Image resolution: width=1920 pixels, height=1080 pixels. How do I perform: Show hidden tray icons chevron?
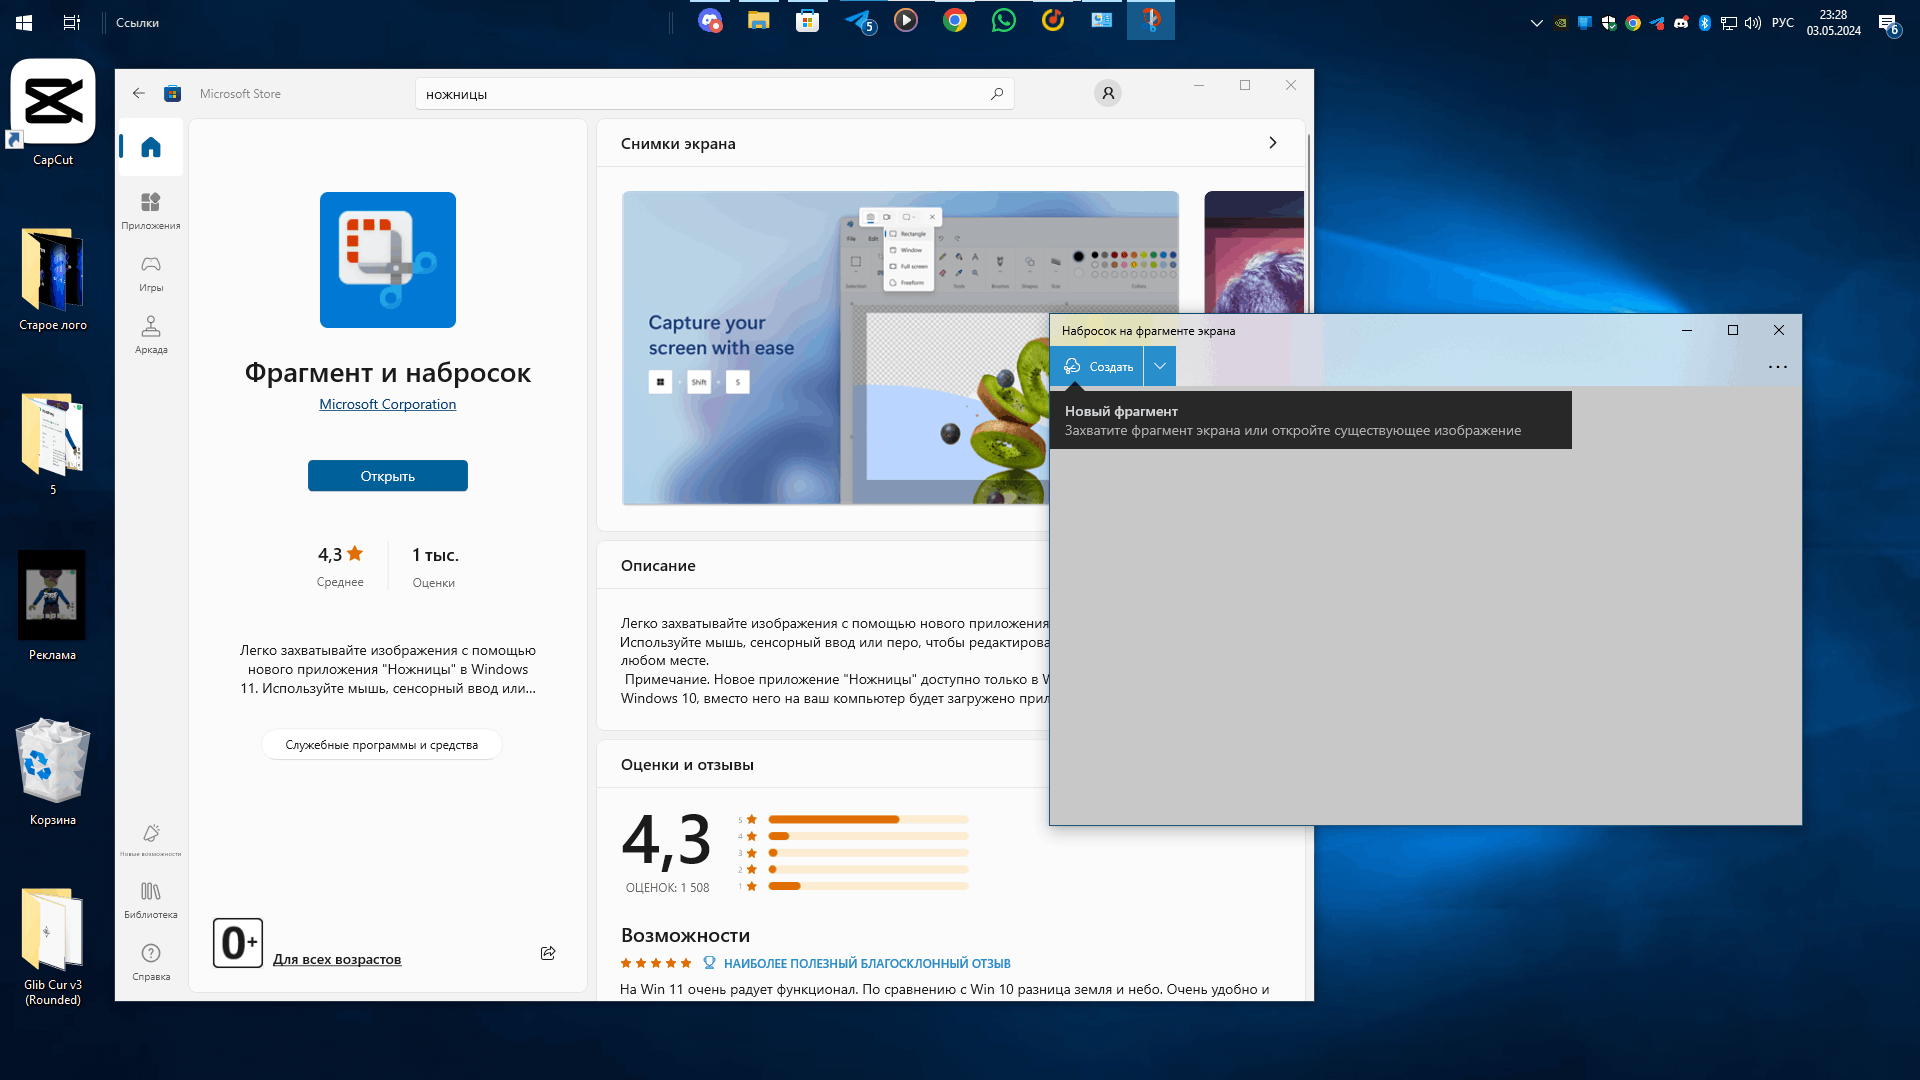(x=1537, y=22)
